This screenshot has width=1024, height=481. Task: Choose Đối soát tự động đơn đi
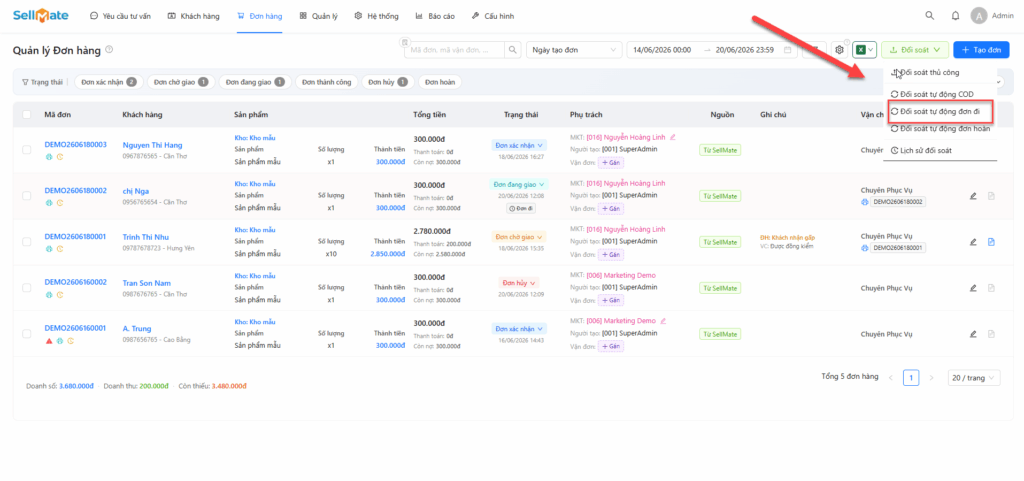coord(940,112)
